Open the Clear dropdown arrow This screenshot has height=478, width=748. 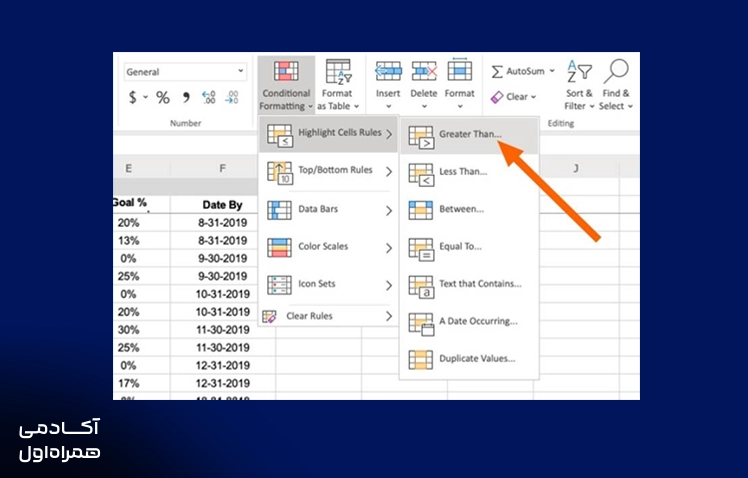(x=533, y=97)
